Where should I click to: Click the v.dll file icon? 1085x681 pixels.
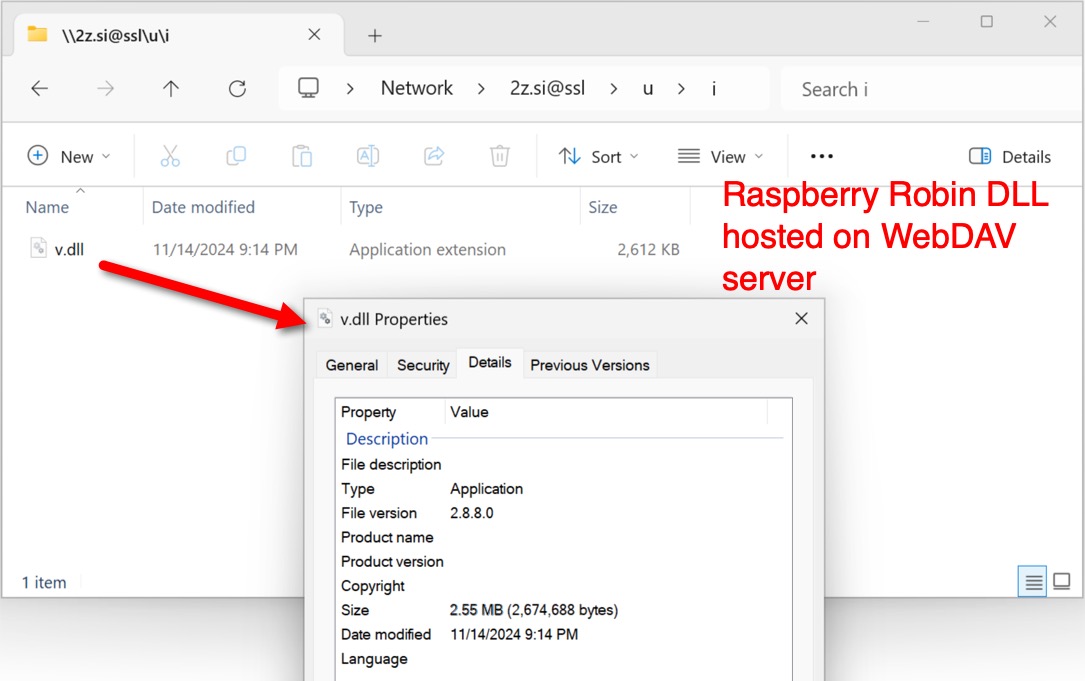point(39,247)
